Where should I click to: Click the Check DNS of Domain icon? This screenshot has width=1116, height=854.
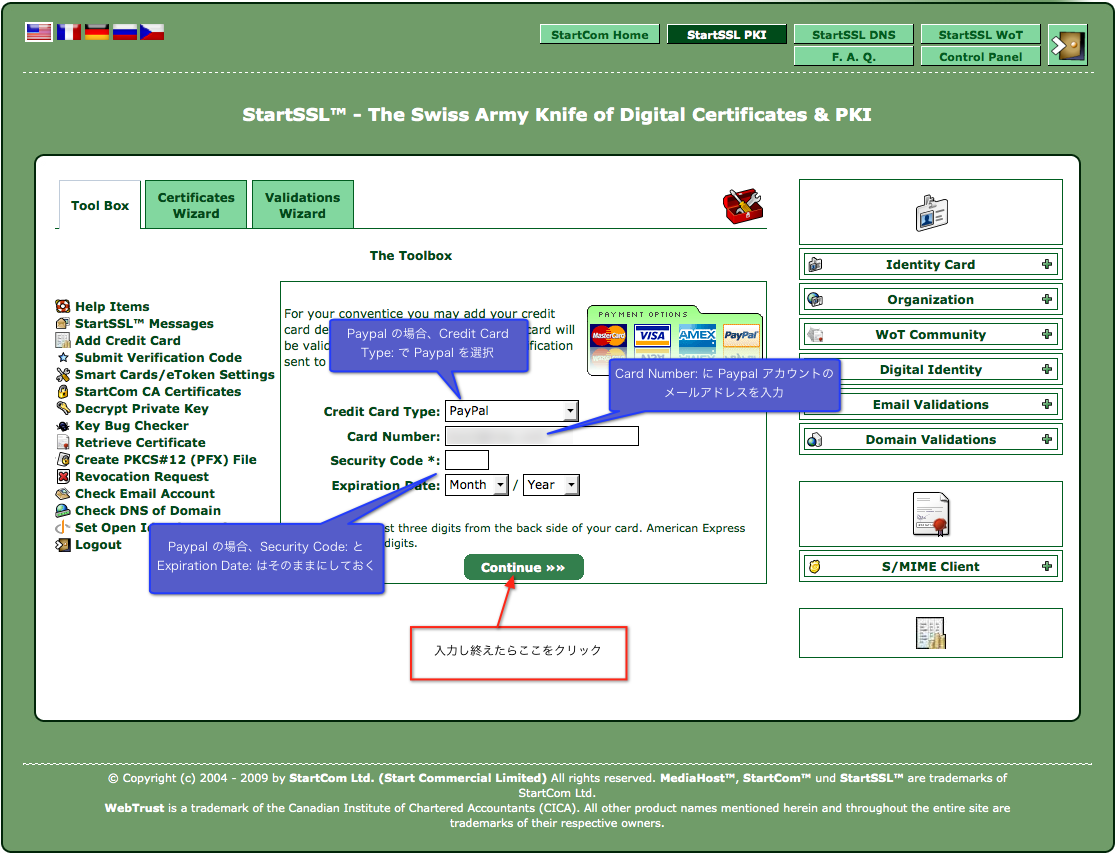[x=63, y=511]
